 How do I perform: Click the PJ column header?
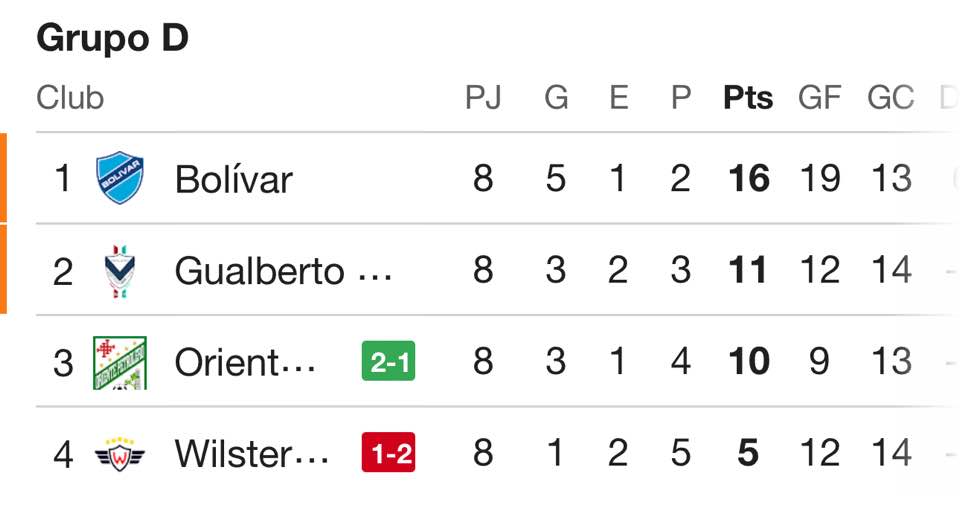coord(483,98)
